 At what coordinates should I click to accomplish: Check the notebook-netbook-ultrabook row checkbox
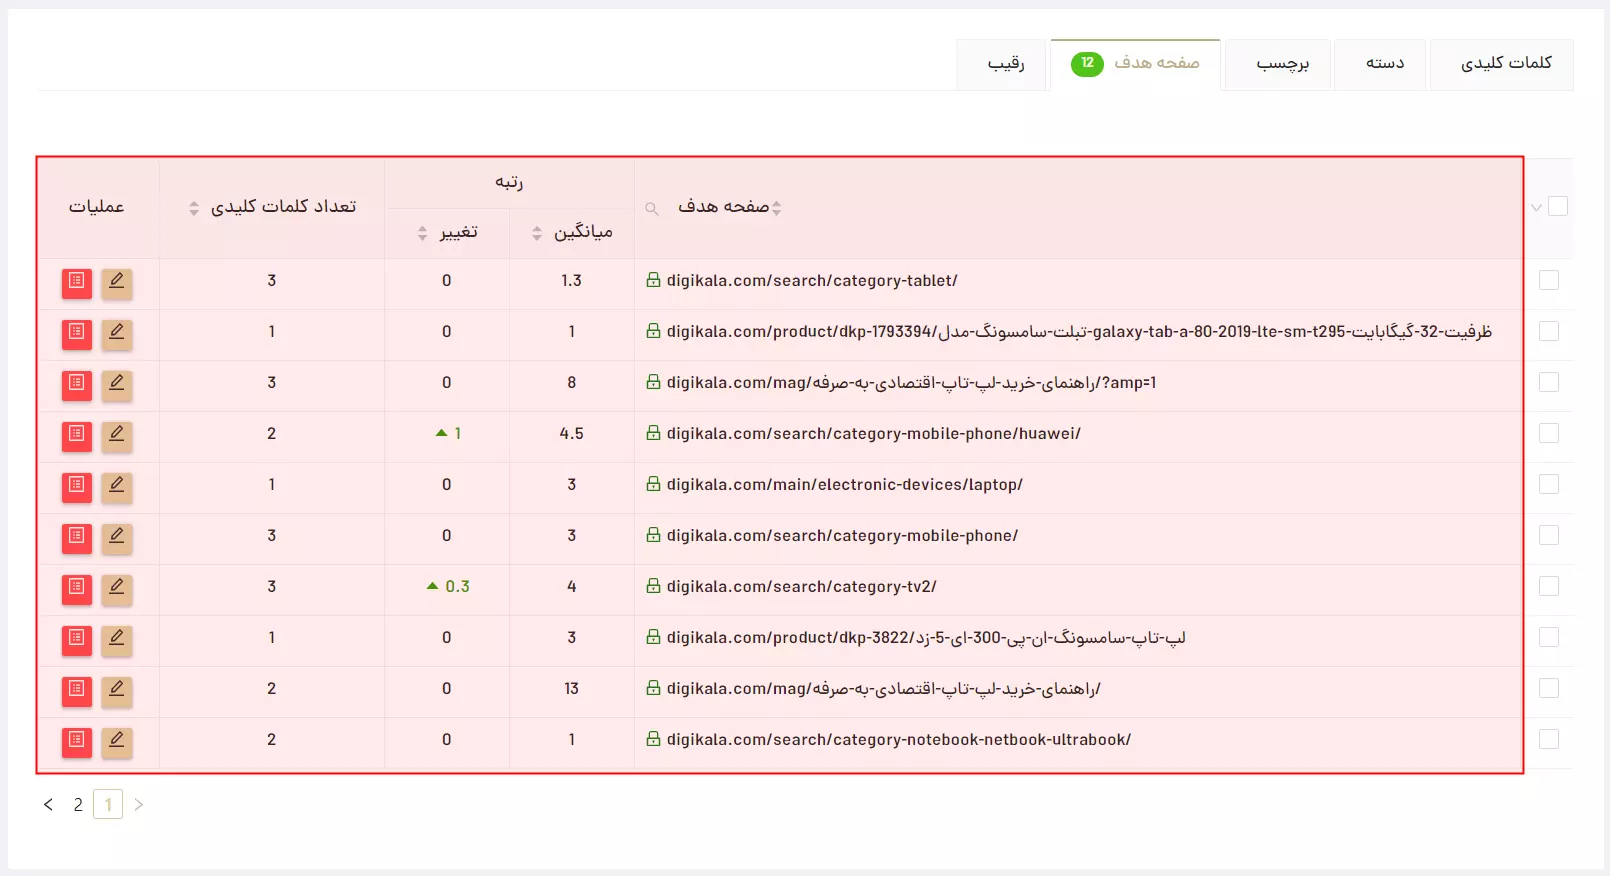point(1549,739)
